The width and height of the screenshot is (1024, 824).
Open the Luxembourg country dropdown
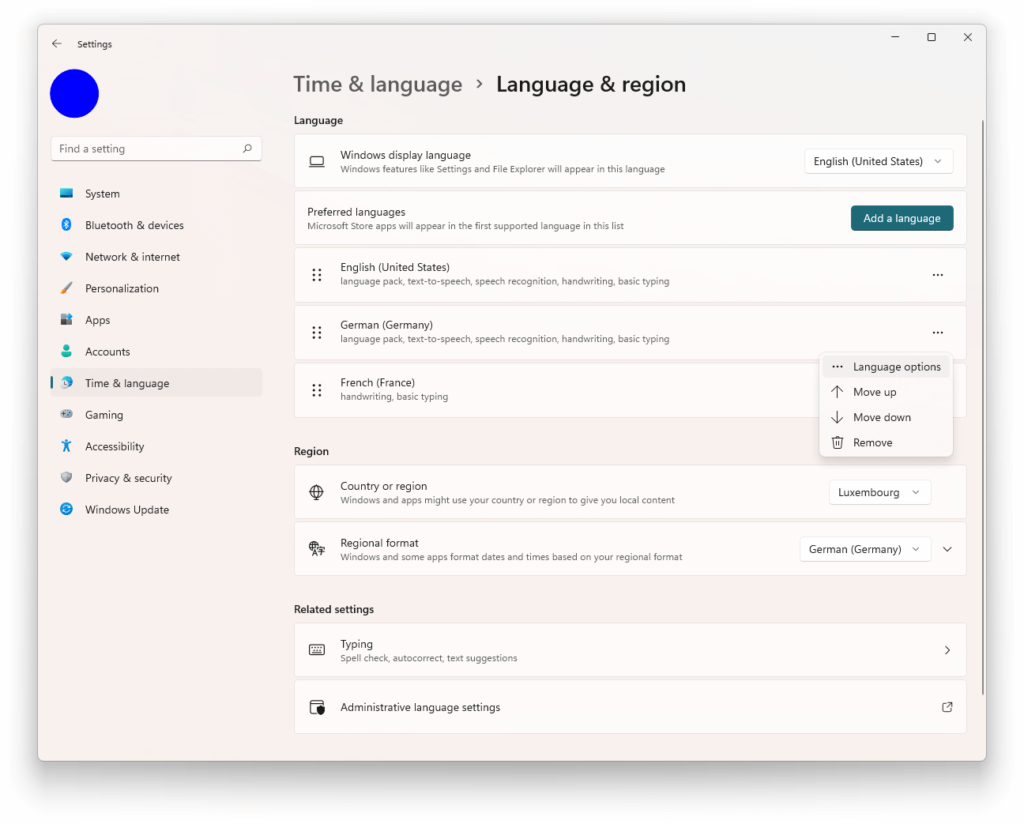(x=880, y=492)
